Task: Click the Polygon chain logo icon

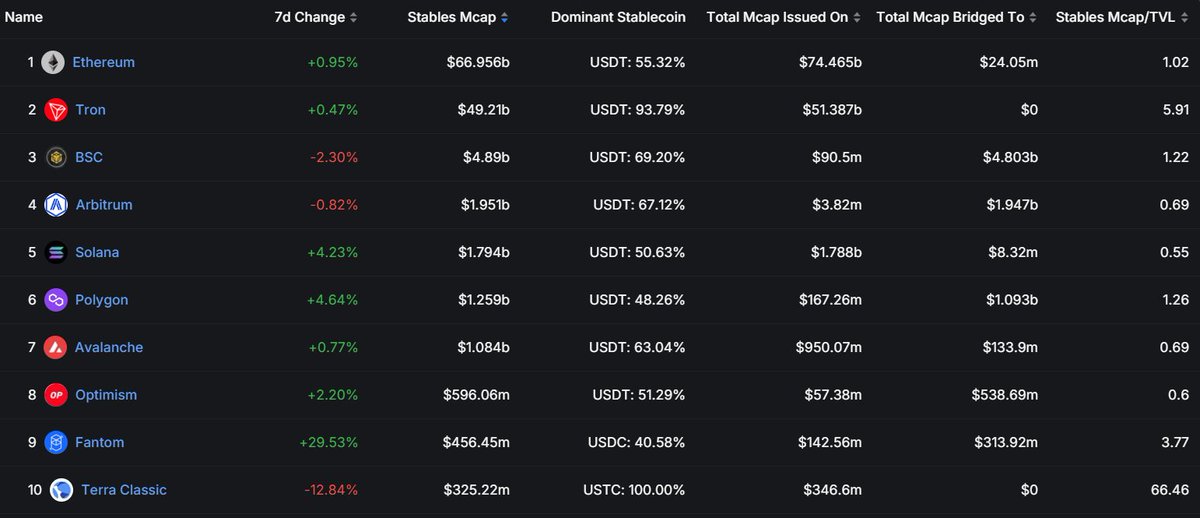Action: point(56,300)
